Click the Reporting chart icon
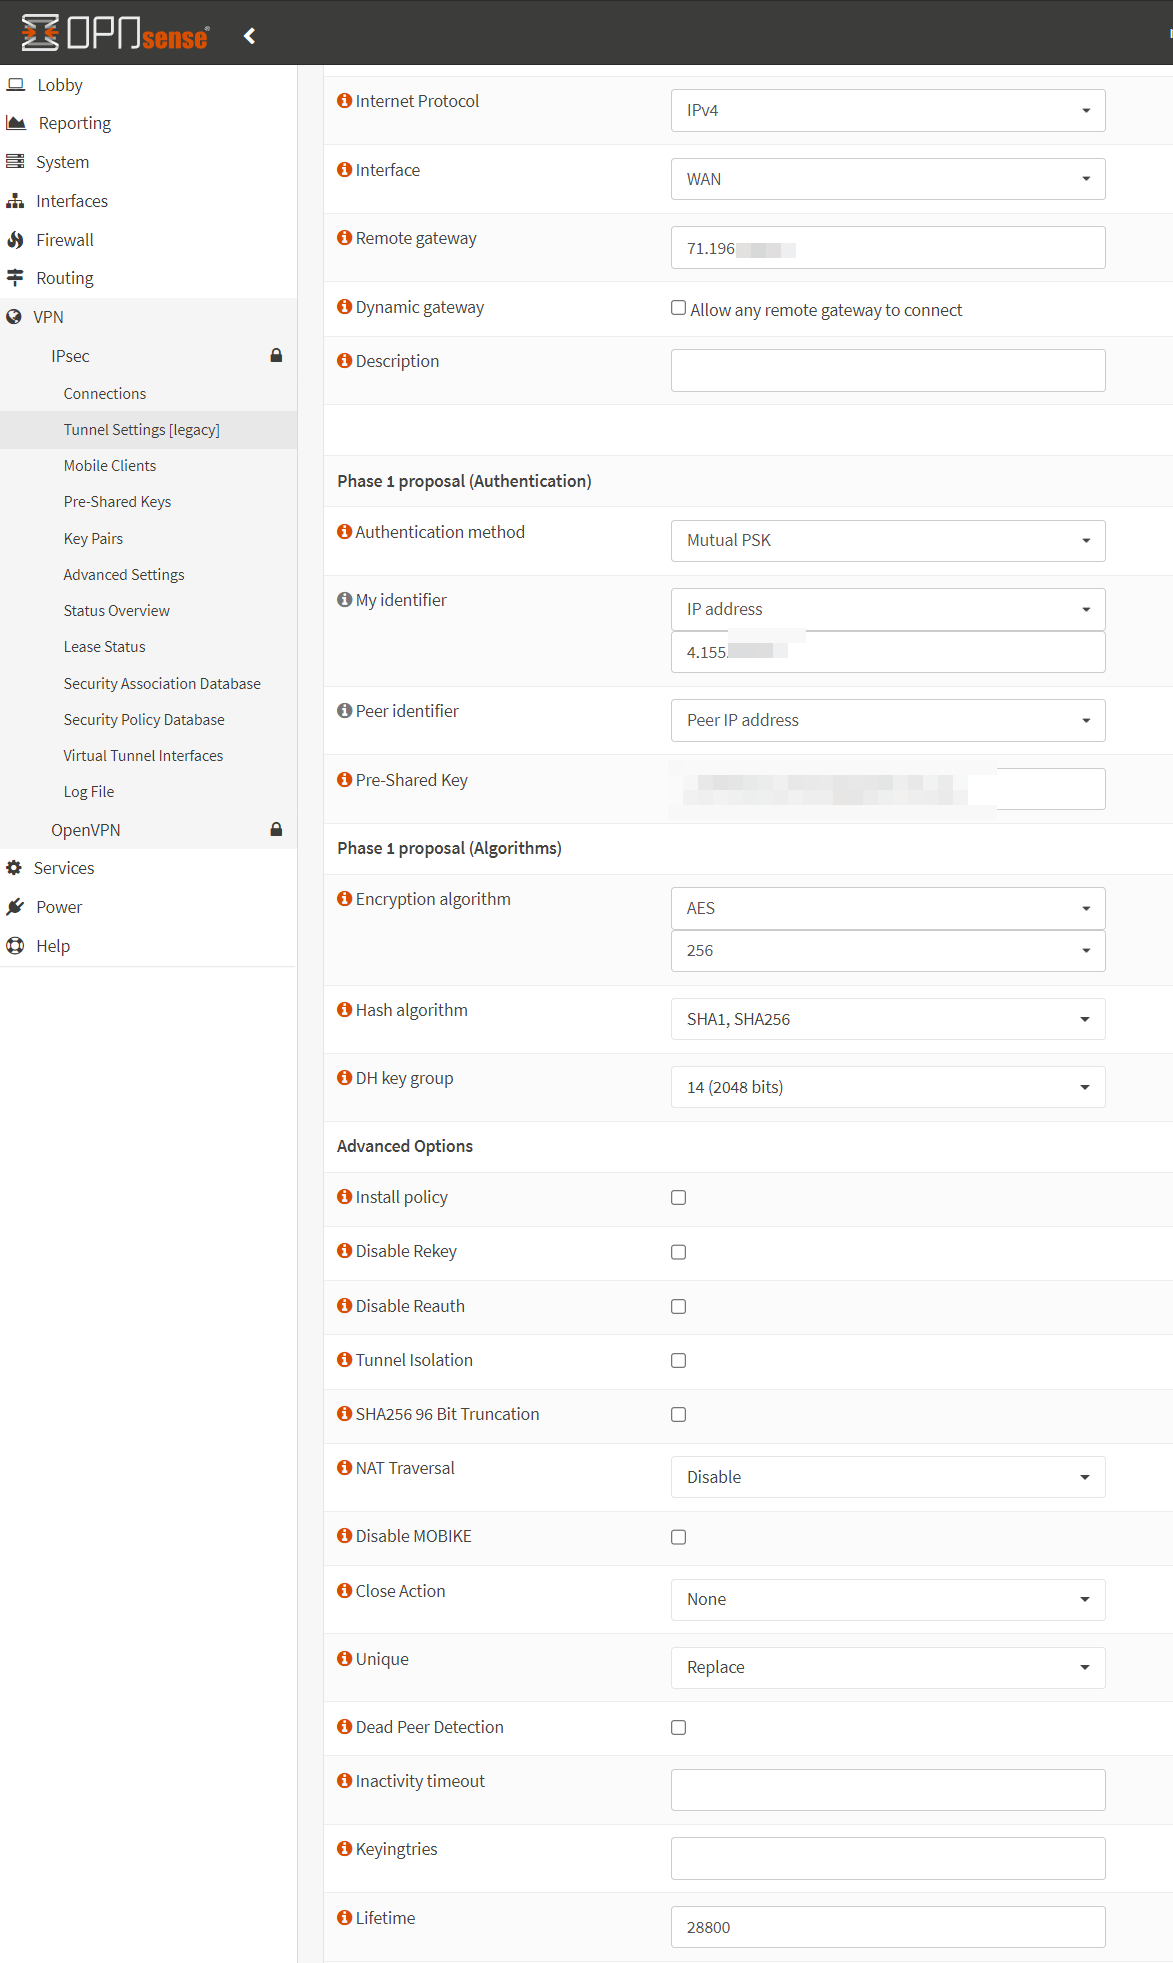1173x1963 pixels. point(16,123)
